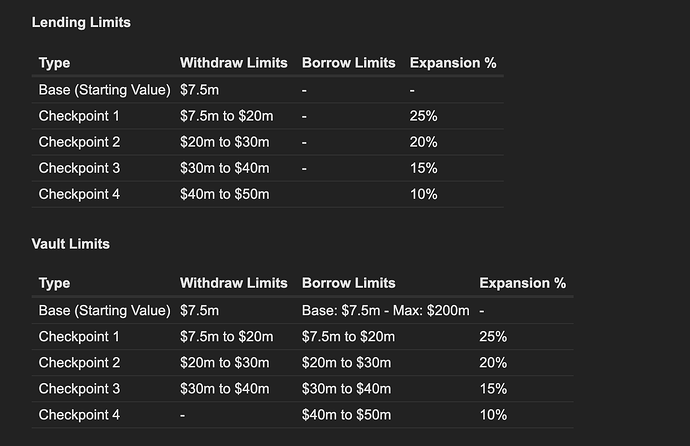Click Lending Checkpoint 3 row label
This screenshot has width=690, height=446.
(79, 168)
